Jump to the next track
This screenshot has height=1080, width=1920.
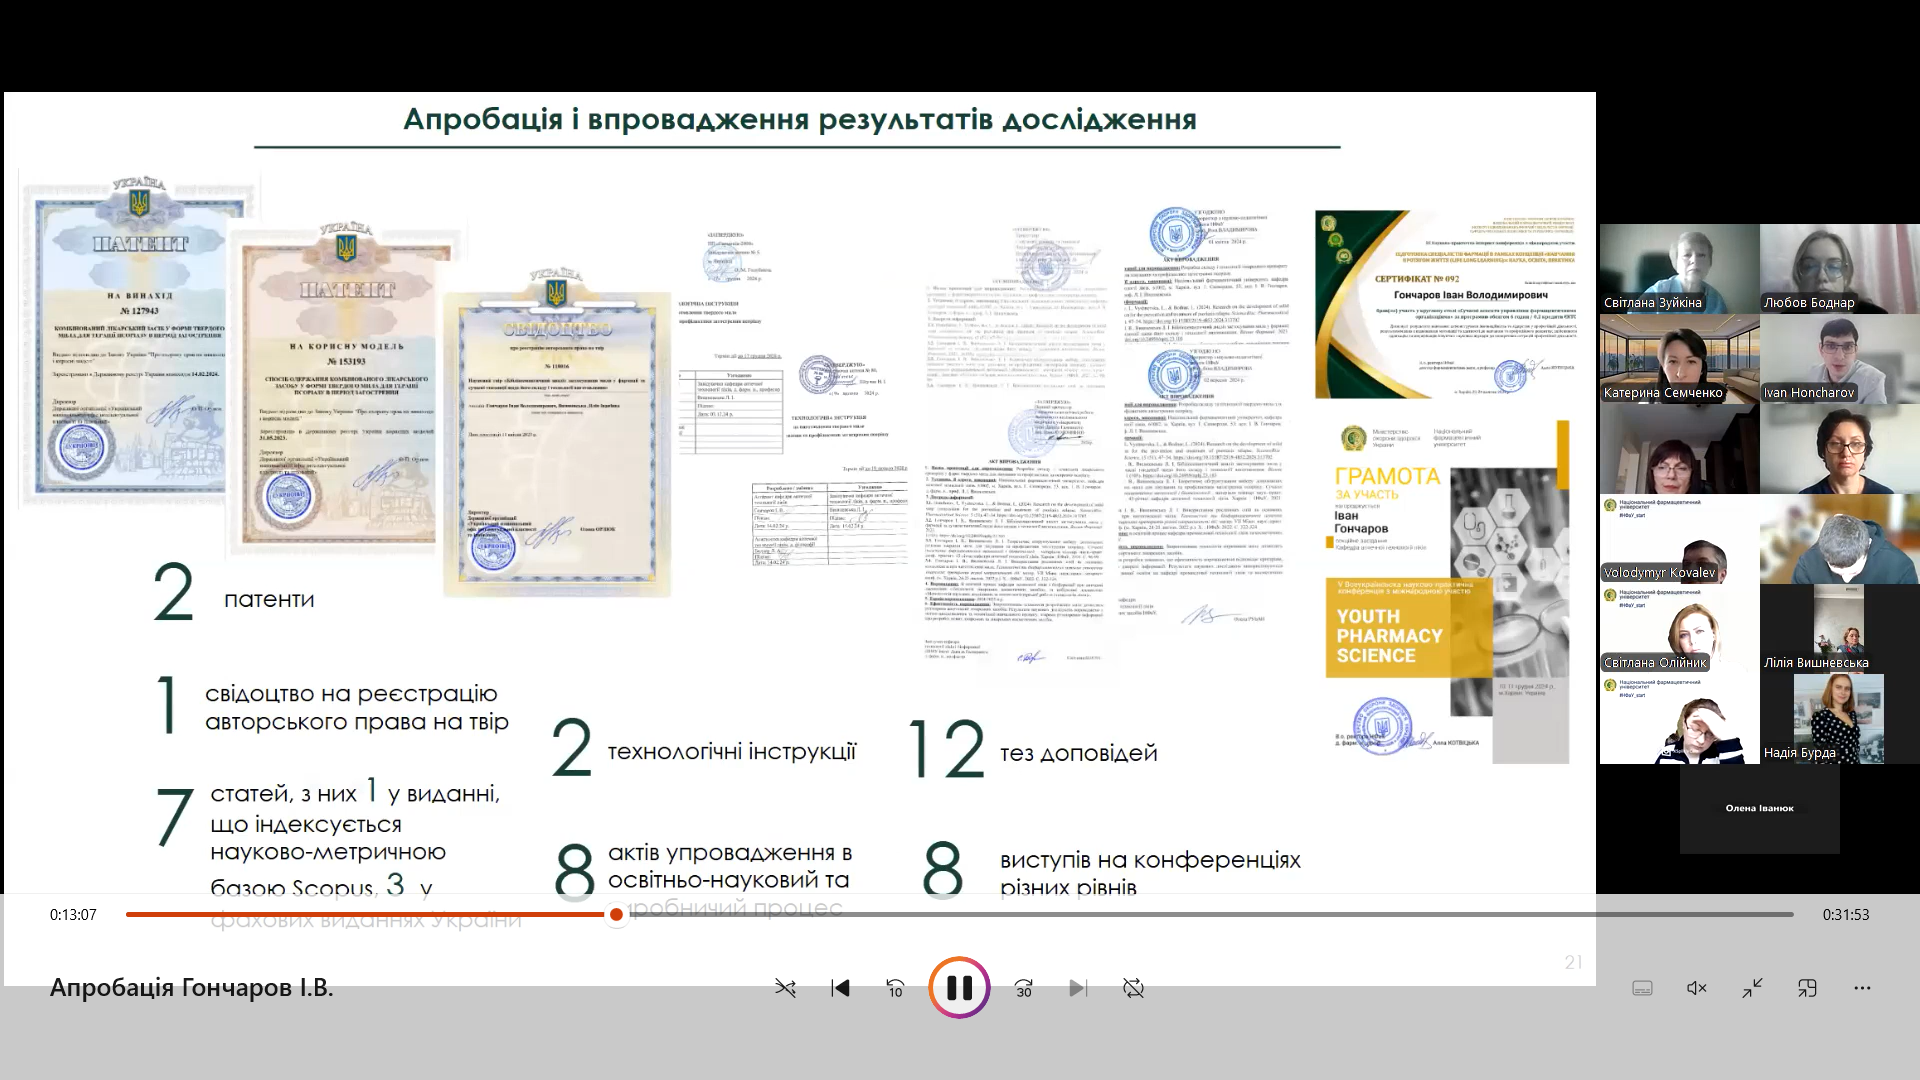(1078, 988)
